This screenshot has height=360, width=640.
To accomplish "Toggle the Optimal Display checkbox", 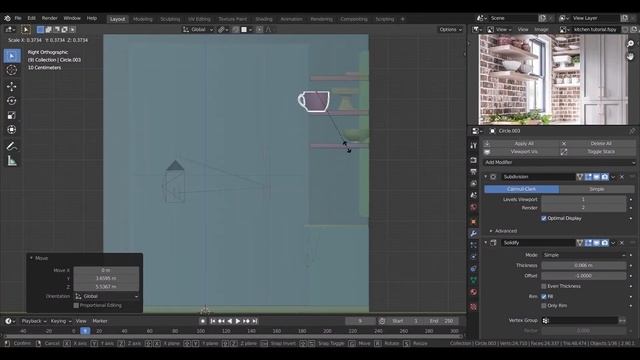I will point(544,218).
